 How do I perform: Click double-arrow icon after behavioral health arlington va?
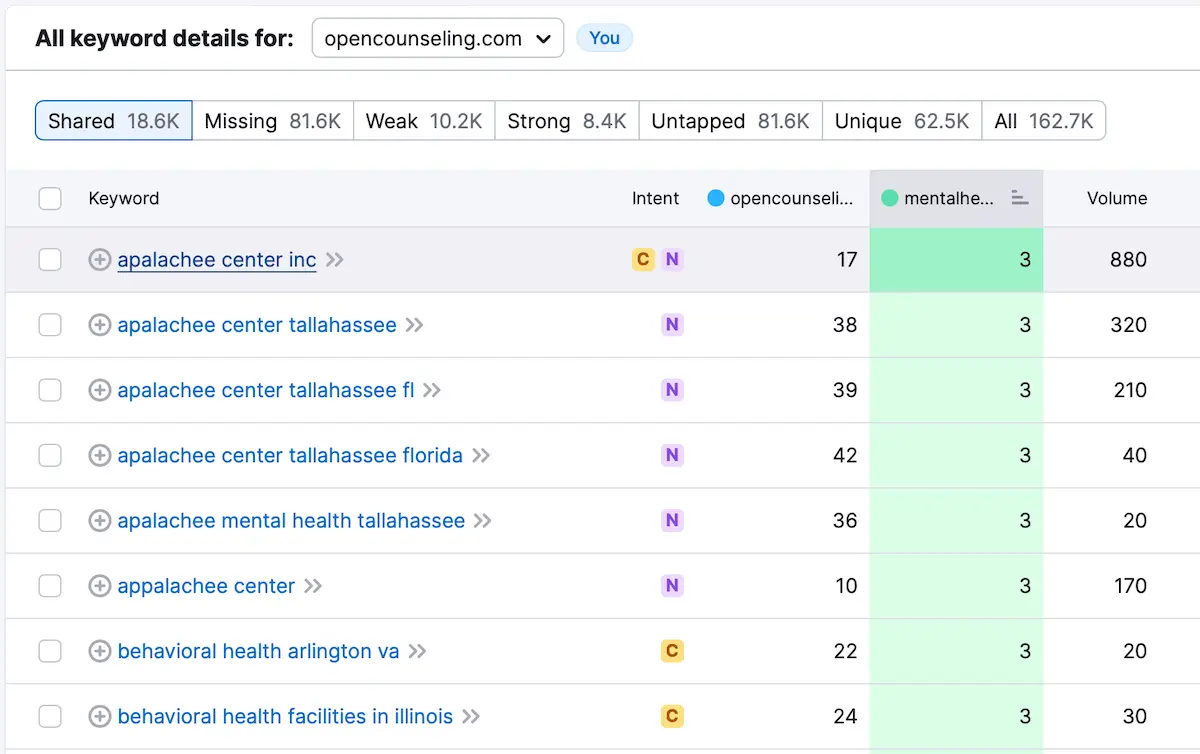[x=417, y=651]
